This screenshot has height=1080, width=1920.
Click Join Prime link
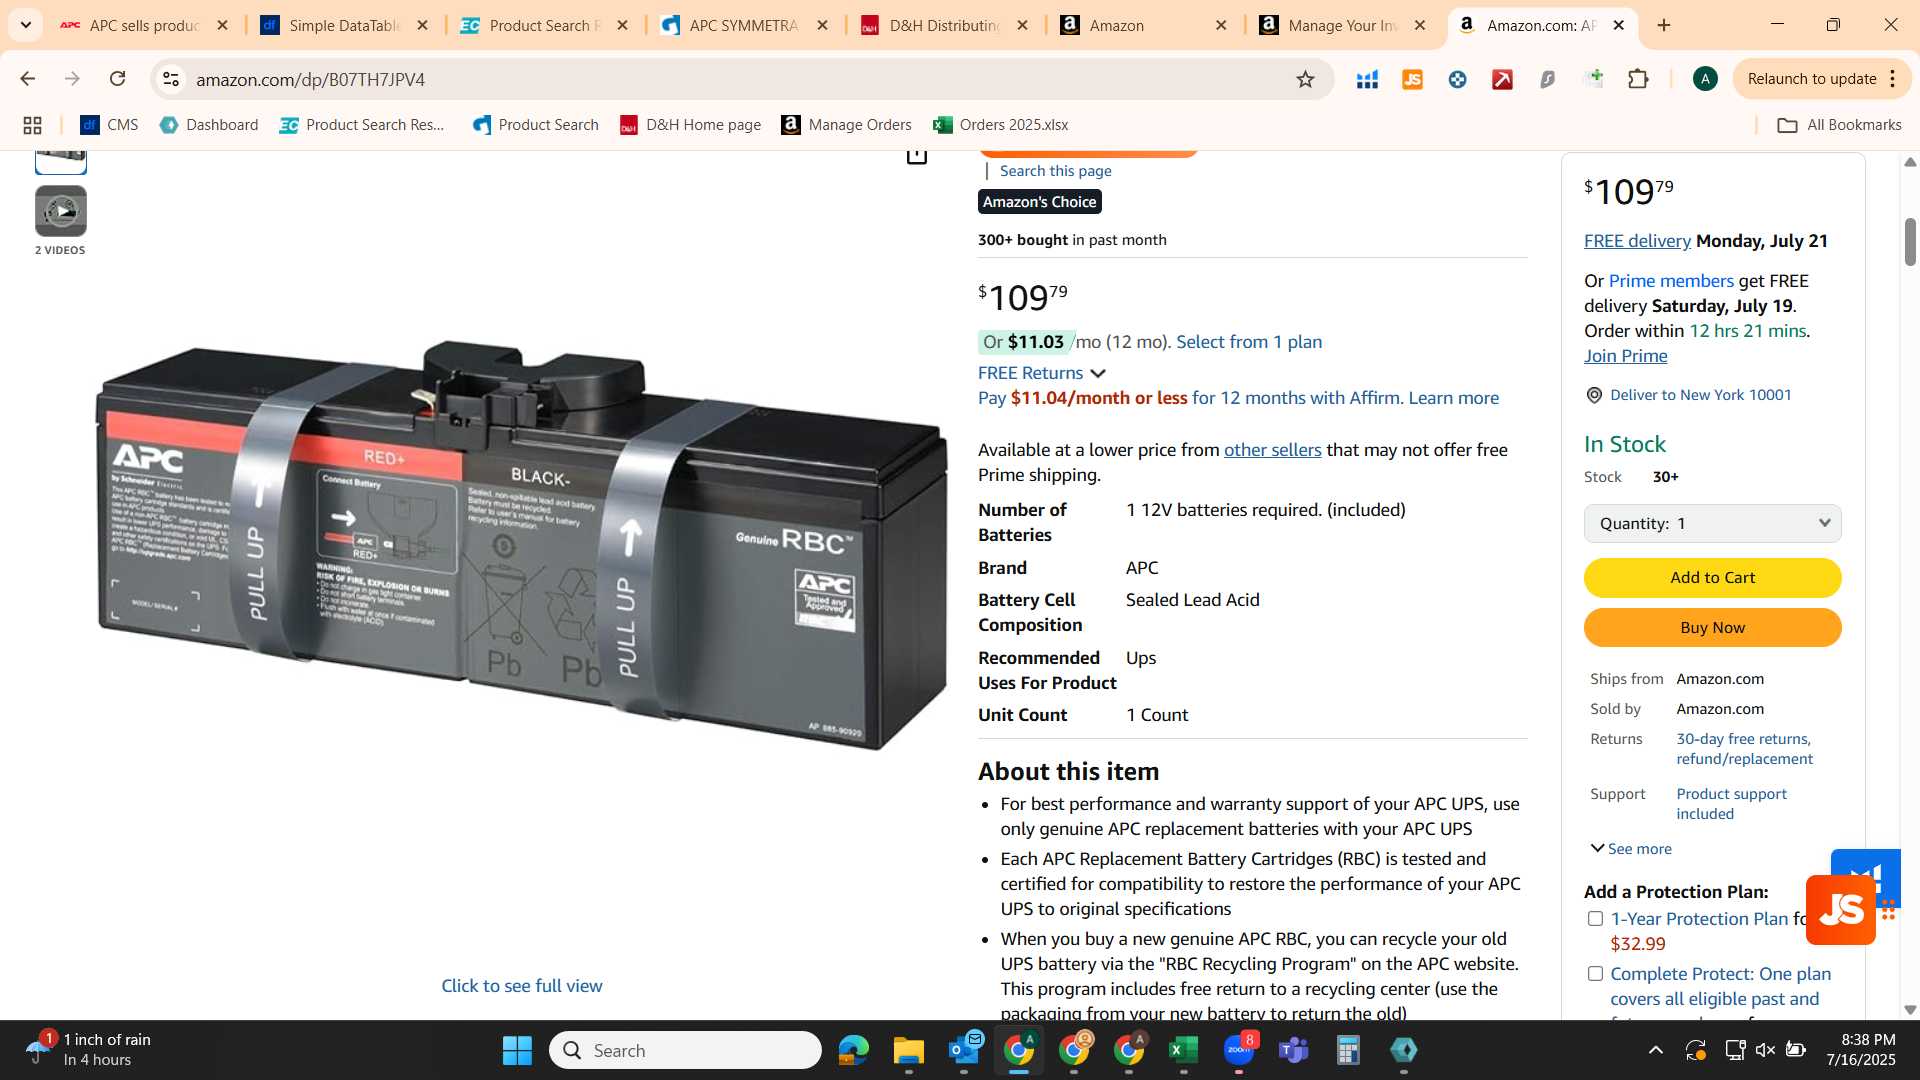point(1625,356)
